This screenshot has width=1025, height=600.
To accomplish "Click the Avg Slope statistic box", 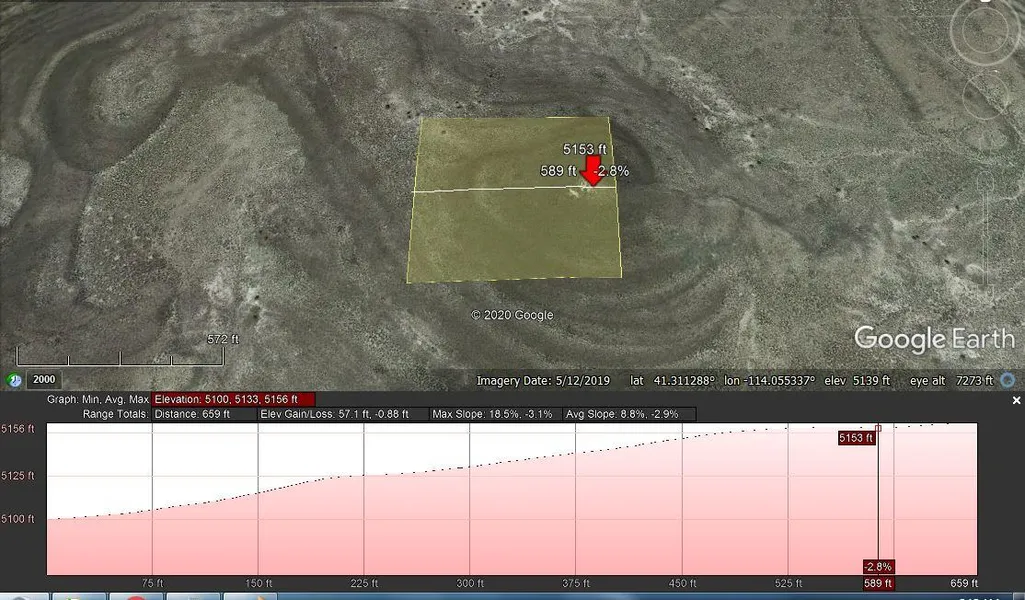I will [628, 413].
